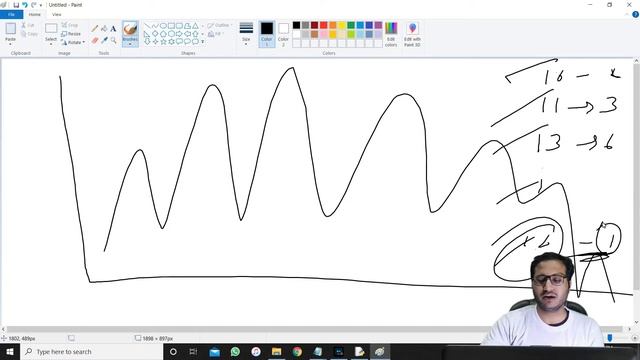Click the Resize button

pos(71,34)
